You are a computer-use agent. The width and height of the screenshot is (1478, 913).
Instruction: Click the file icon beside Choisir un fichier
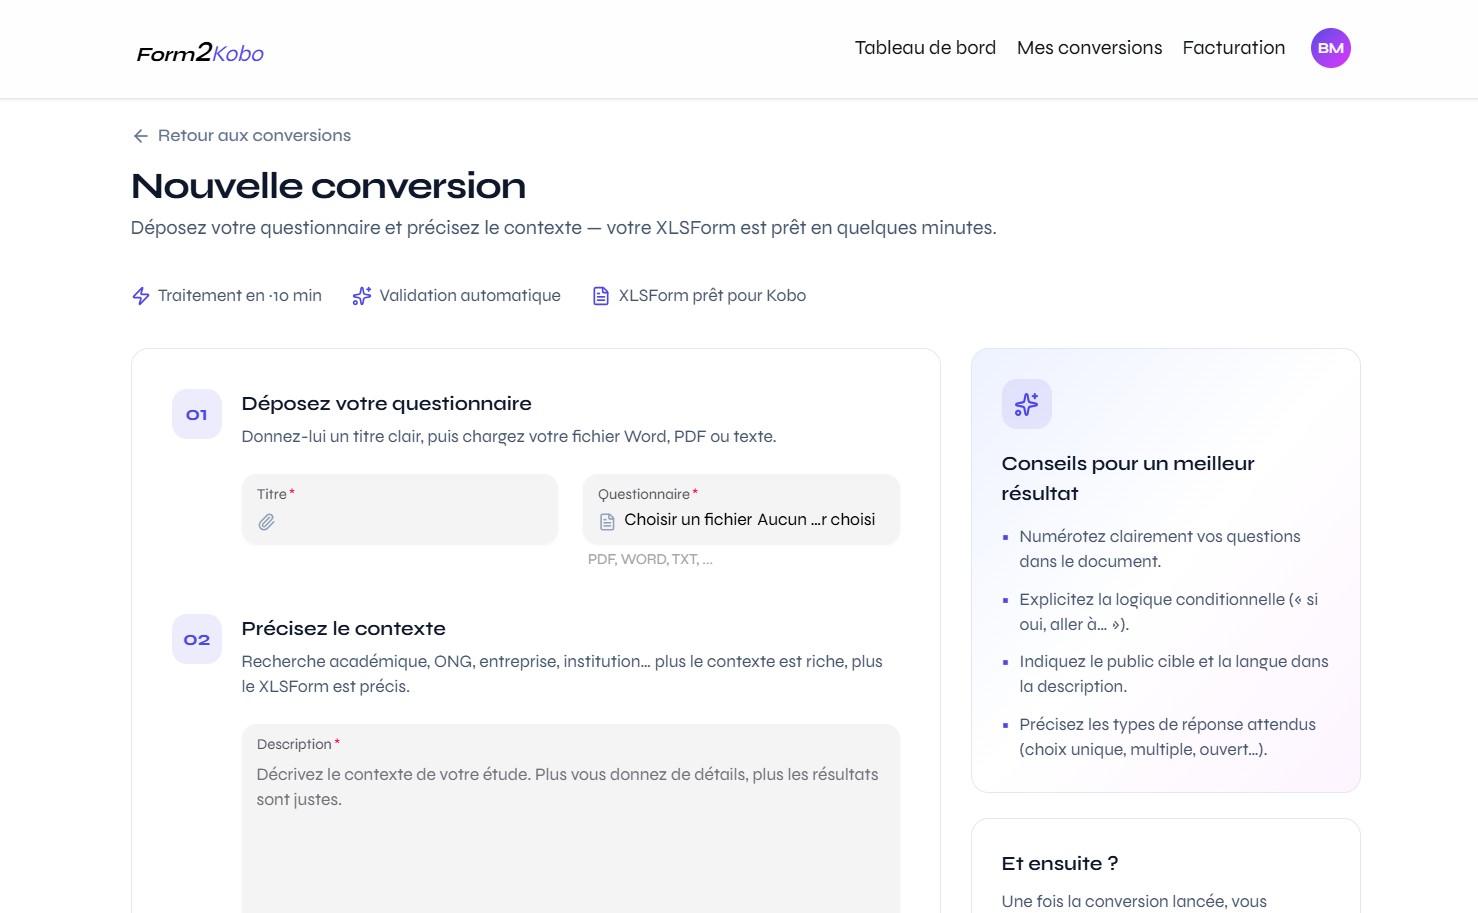click(606, 519)
